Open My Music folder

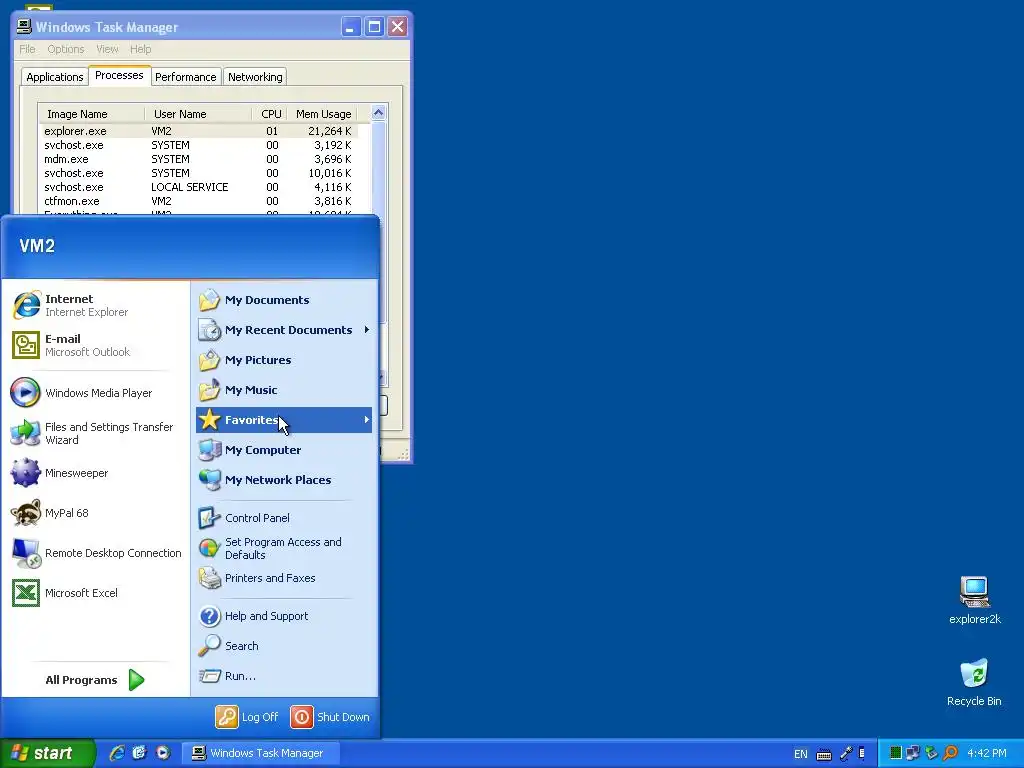click(284, 390)
